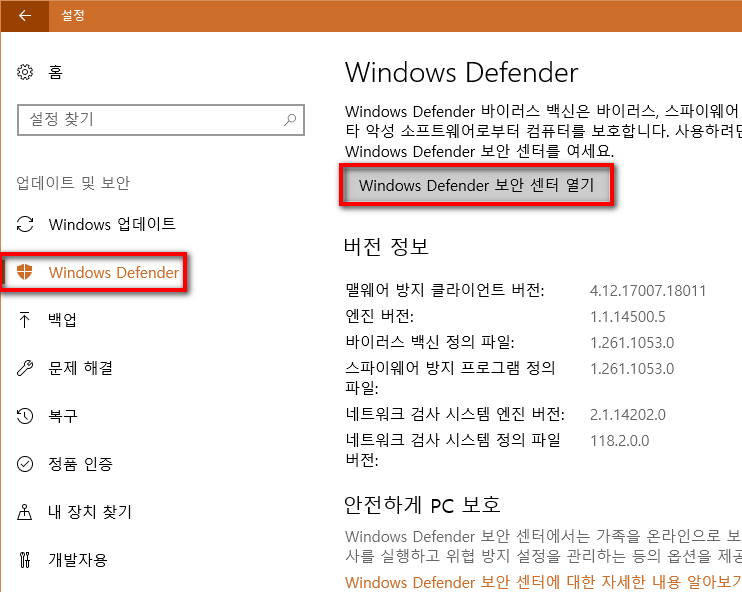Screen dimensions: 742x592
Task: Click the recovery history clock icon
Action: 25,416
